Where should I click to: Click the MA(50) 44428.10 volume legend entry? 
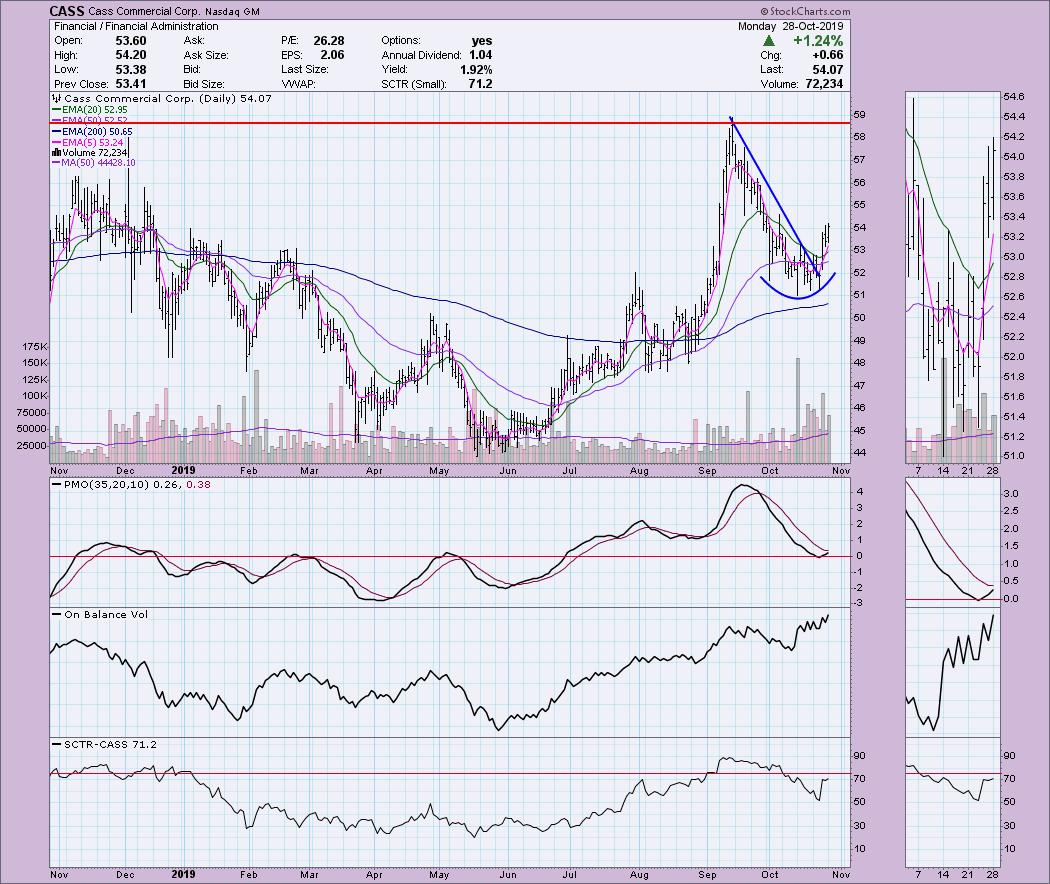pyautogui.click(x=94, y=163)
